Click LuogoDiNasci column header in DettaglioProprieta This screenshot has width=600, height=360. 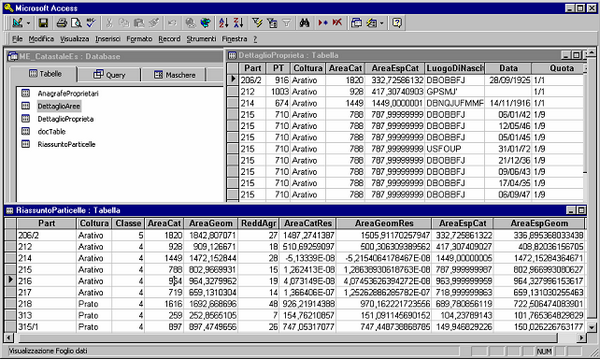(455, 68)
